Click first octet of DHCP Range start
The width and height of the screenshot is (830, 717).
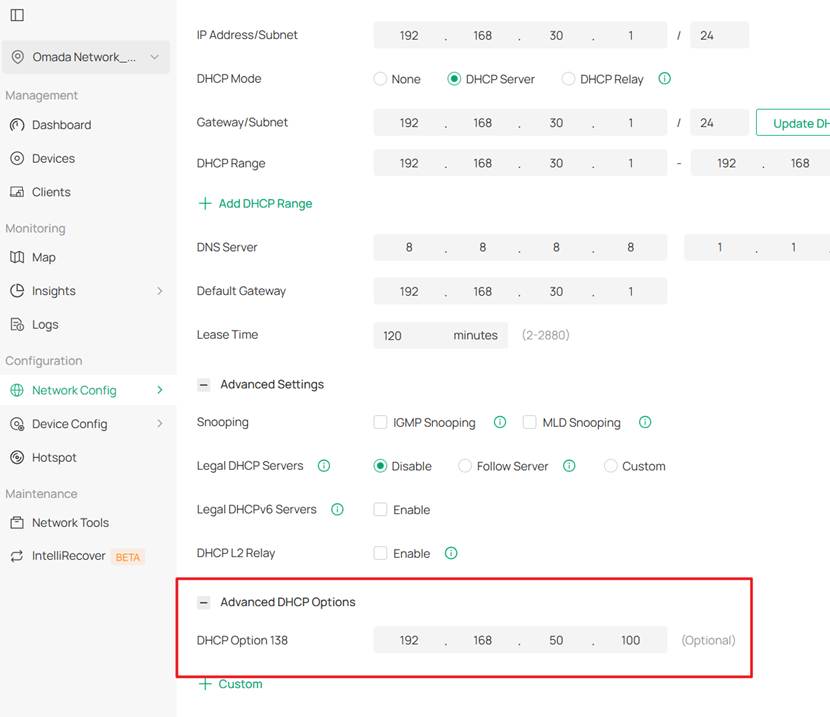click(x=409, y=163)
